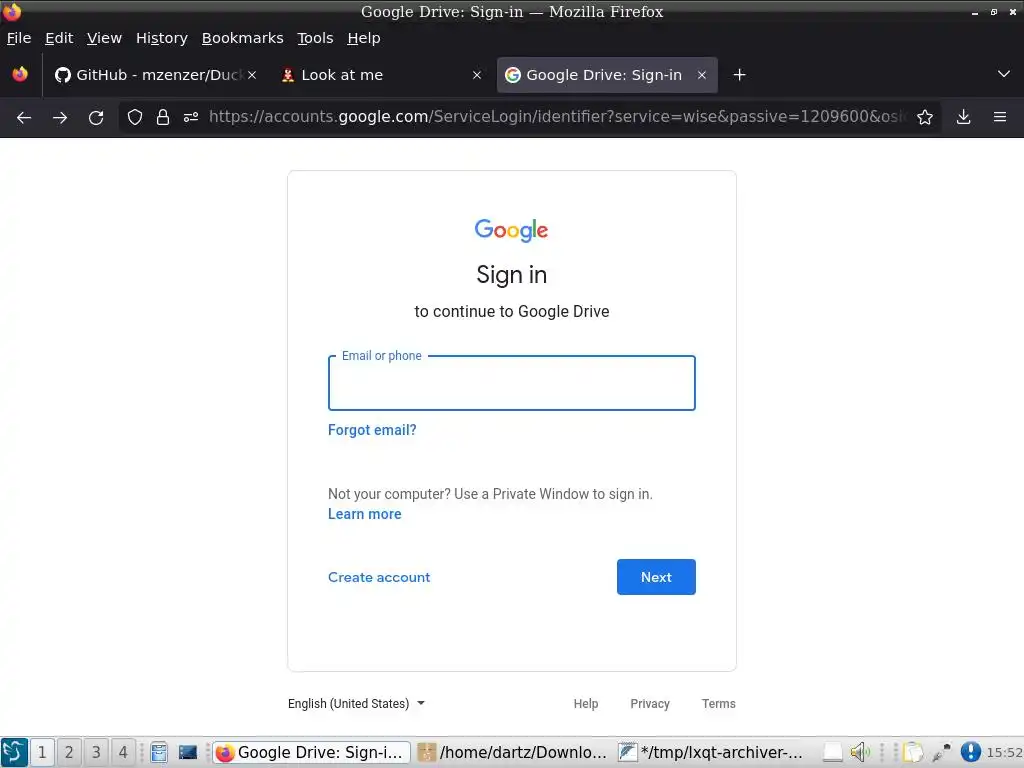The height and width of the screenshot is (768, 1024).
Task: Open the Learn more link
Action: coord(364,514)
